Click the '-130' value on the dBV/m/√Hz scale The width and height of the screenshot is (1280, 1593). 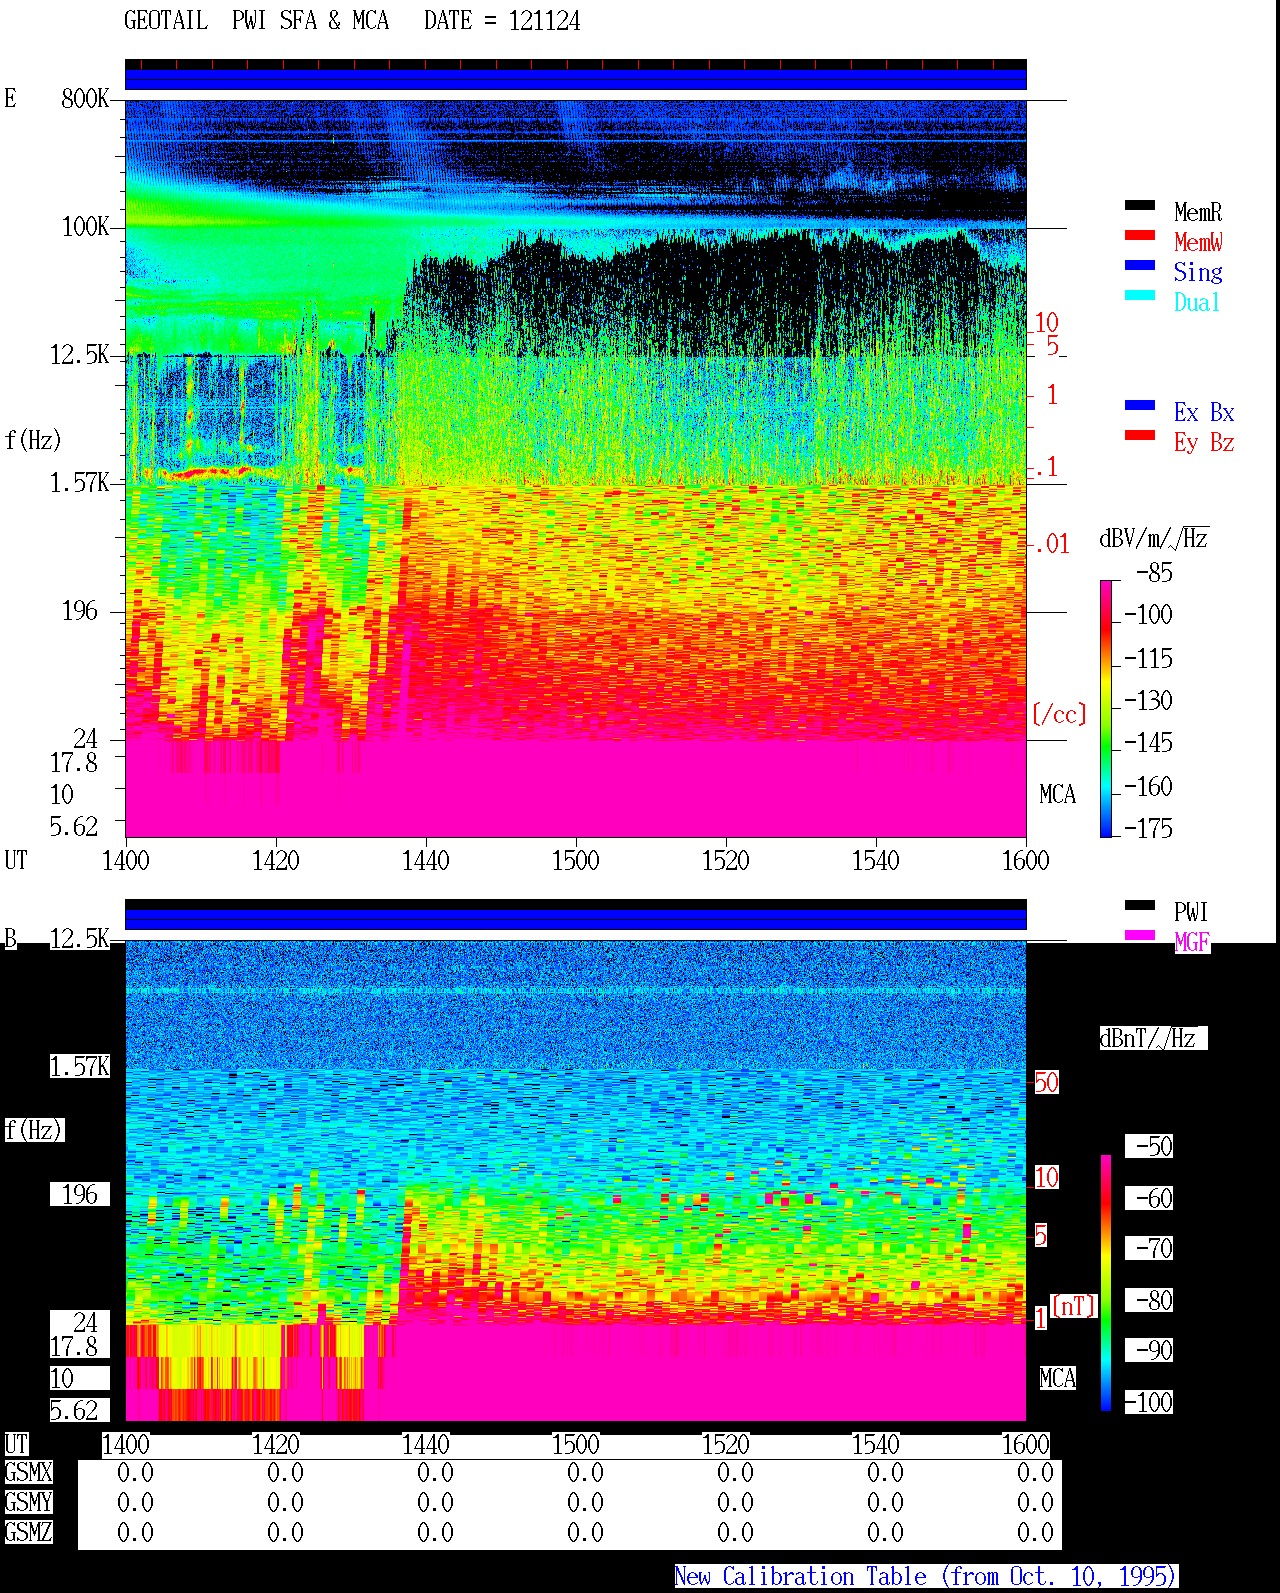[x=1148, y=700]
